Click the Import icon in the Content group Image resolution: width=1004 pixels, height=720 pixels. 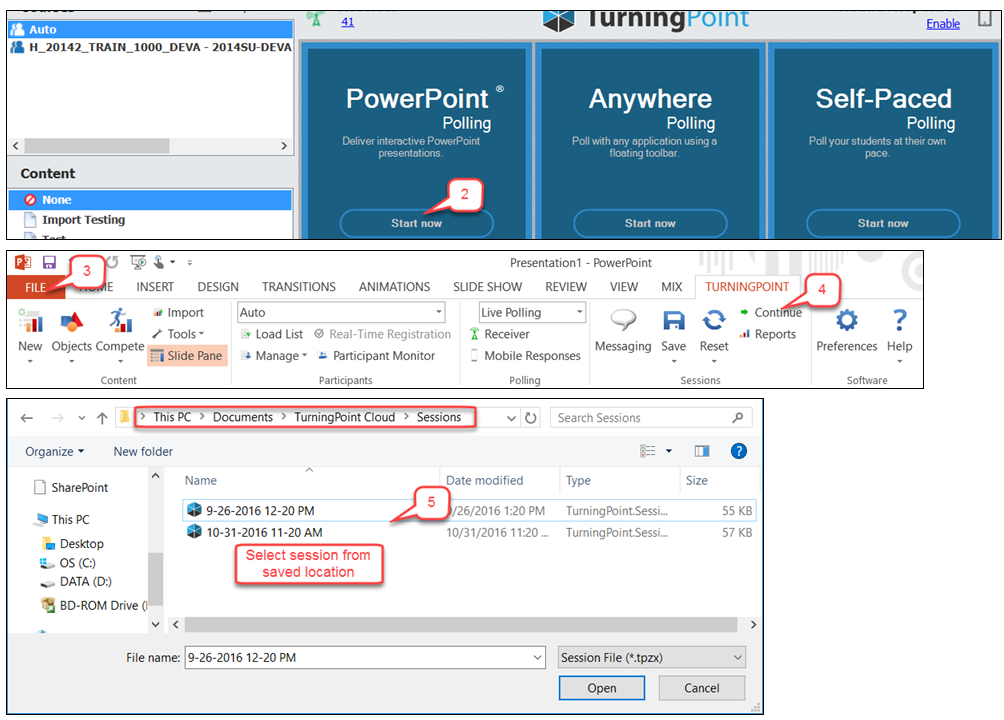185,312
